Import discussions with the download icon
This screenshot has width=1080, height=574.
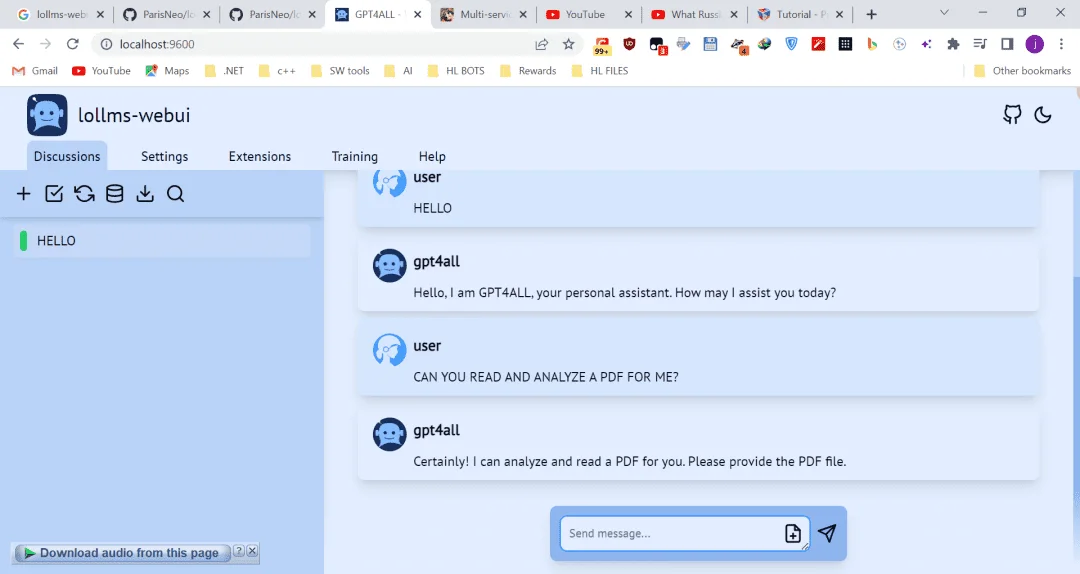click(x=145, y=194)
